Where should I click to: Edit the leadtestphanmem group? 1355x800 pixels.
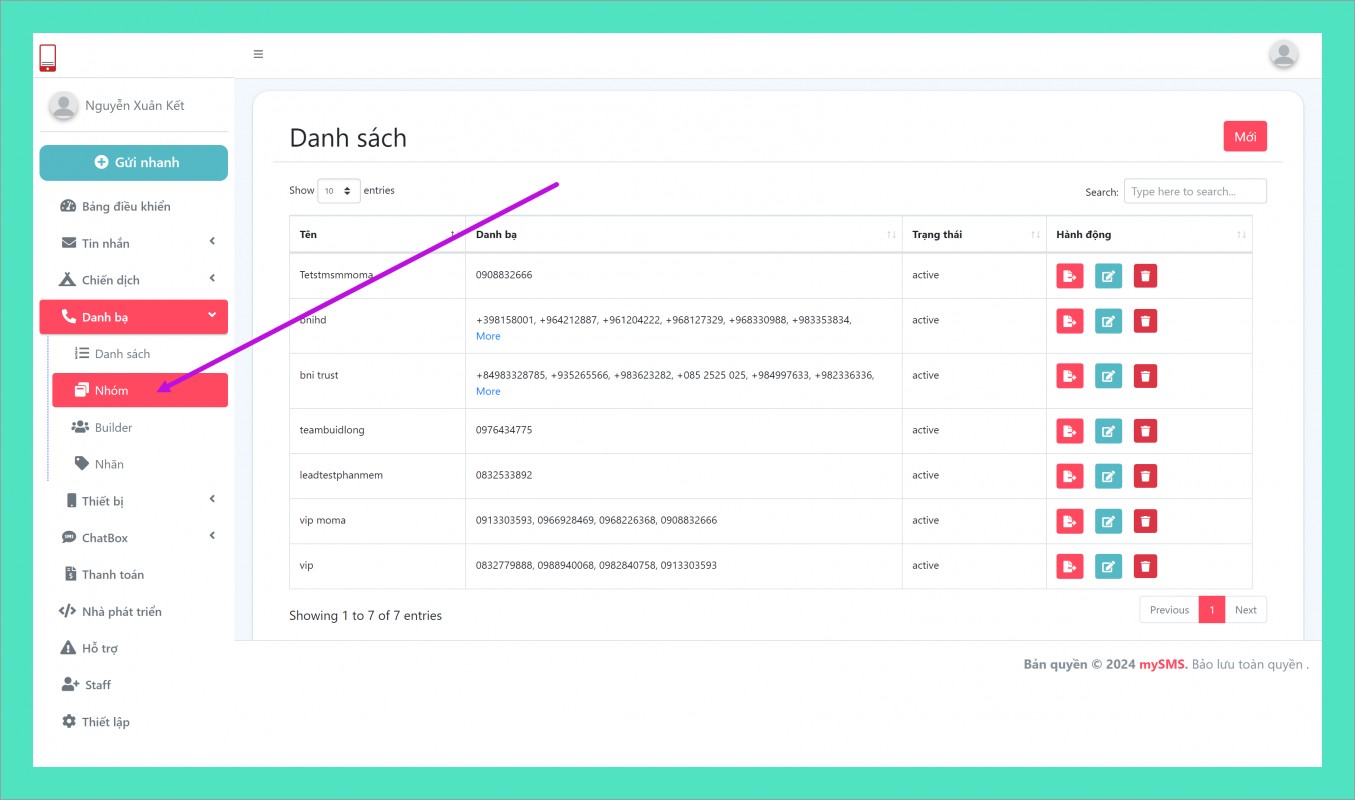tap(1108, 476)
